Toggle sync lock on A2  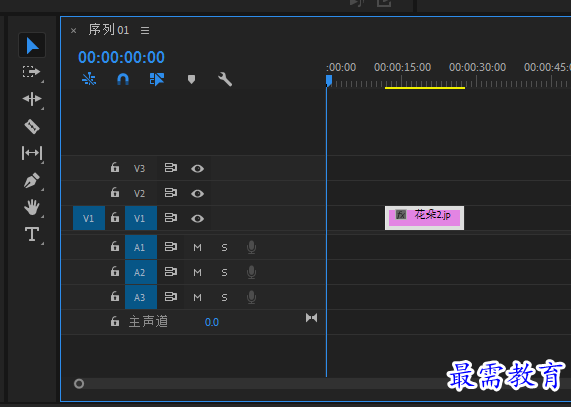pos(170,272)
